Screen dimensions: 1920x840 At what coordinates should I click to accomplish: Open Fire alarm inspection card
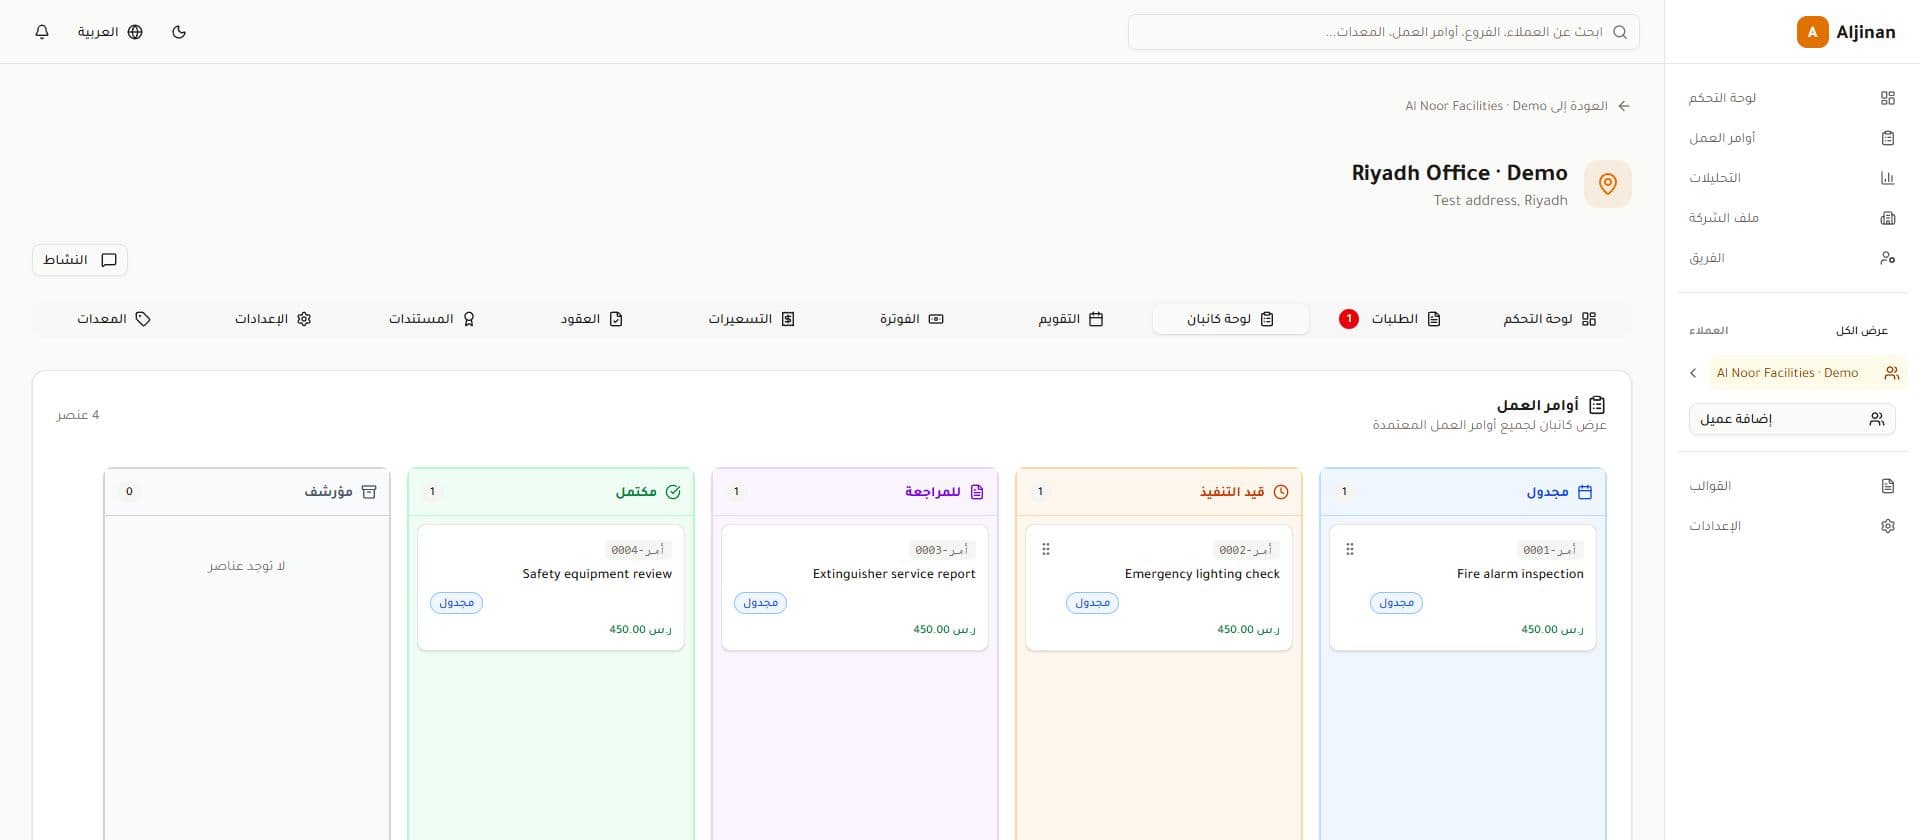(x=1462, y=588)
